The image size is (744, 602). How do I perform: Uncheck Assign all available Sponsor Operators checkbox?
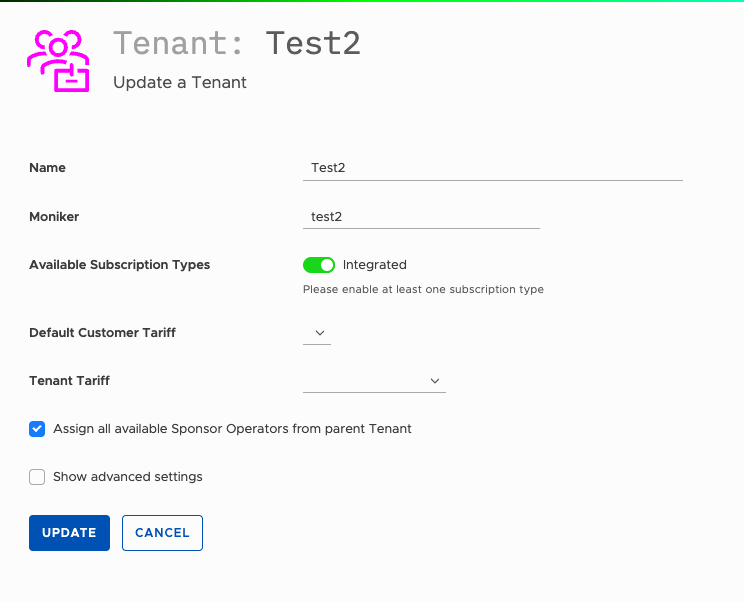coord(37,429)
